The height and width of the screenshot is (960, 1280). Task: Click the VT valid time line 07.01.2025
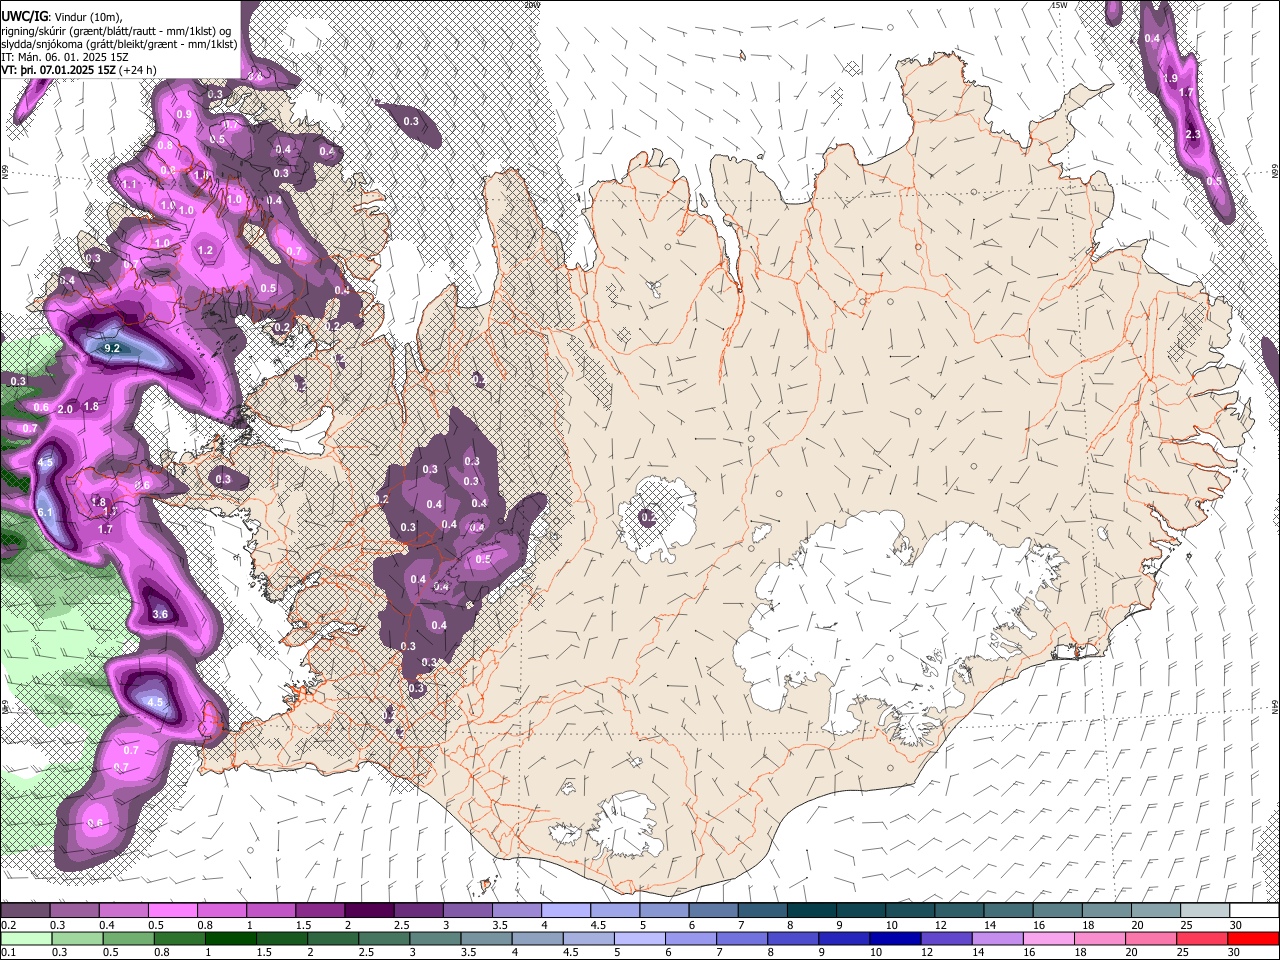(79, 70)
